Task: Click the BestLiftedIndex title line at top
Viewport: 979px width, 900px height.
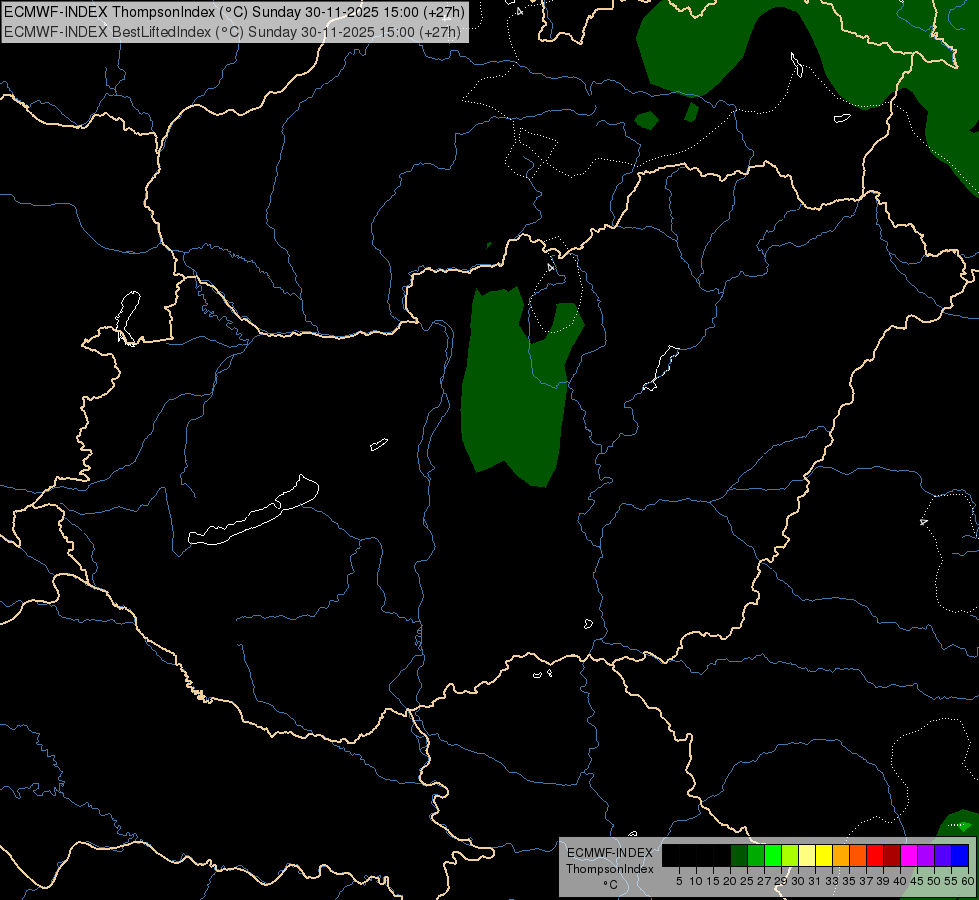Action: (x=232, y=32)
